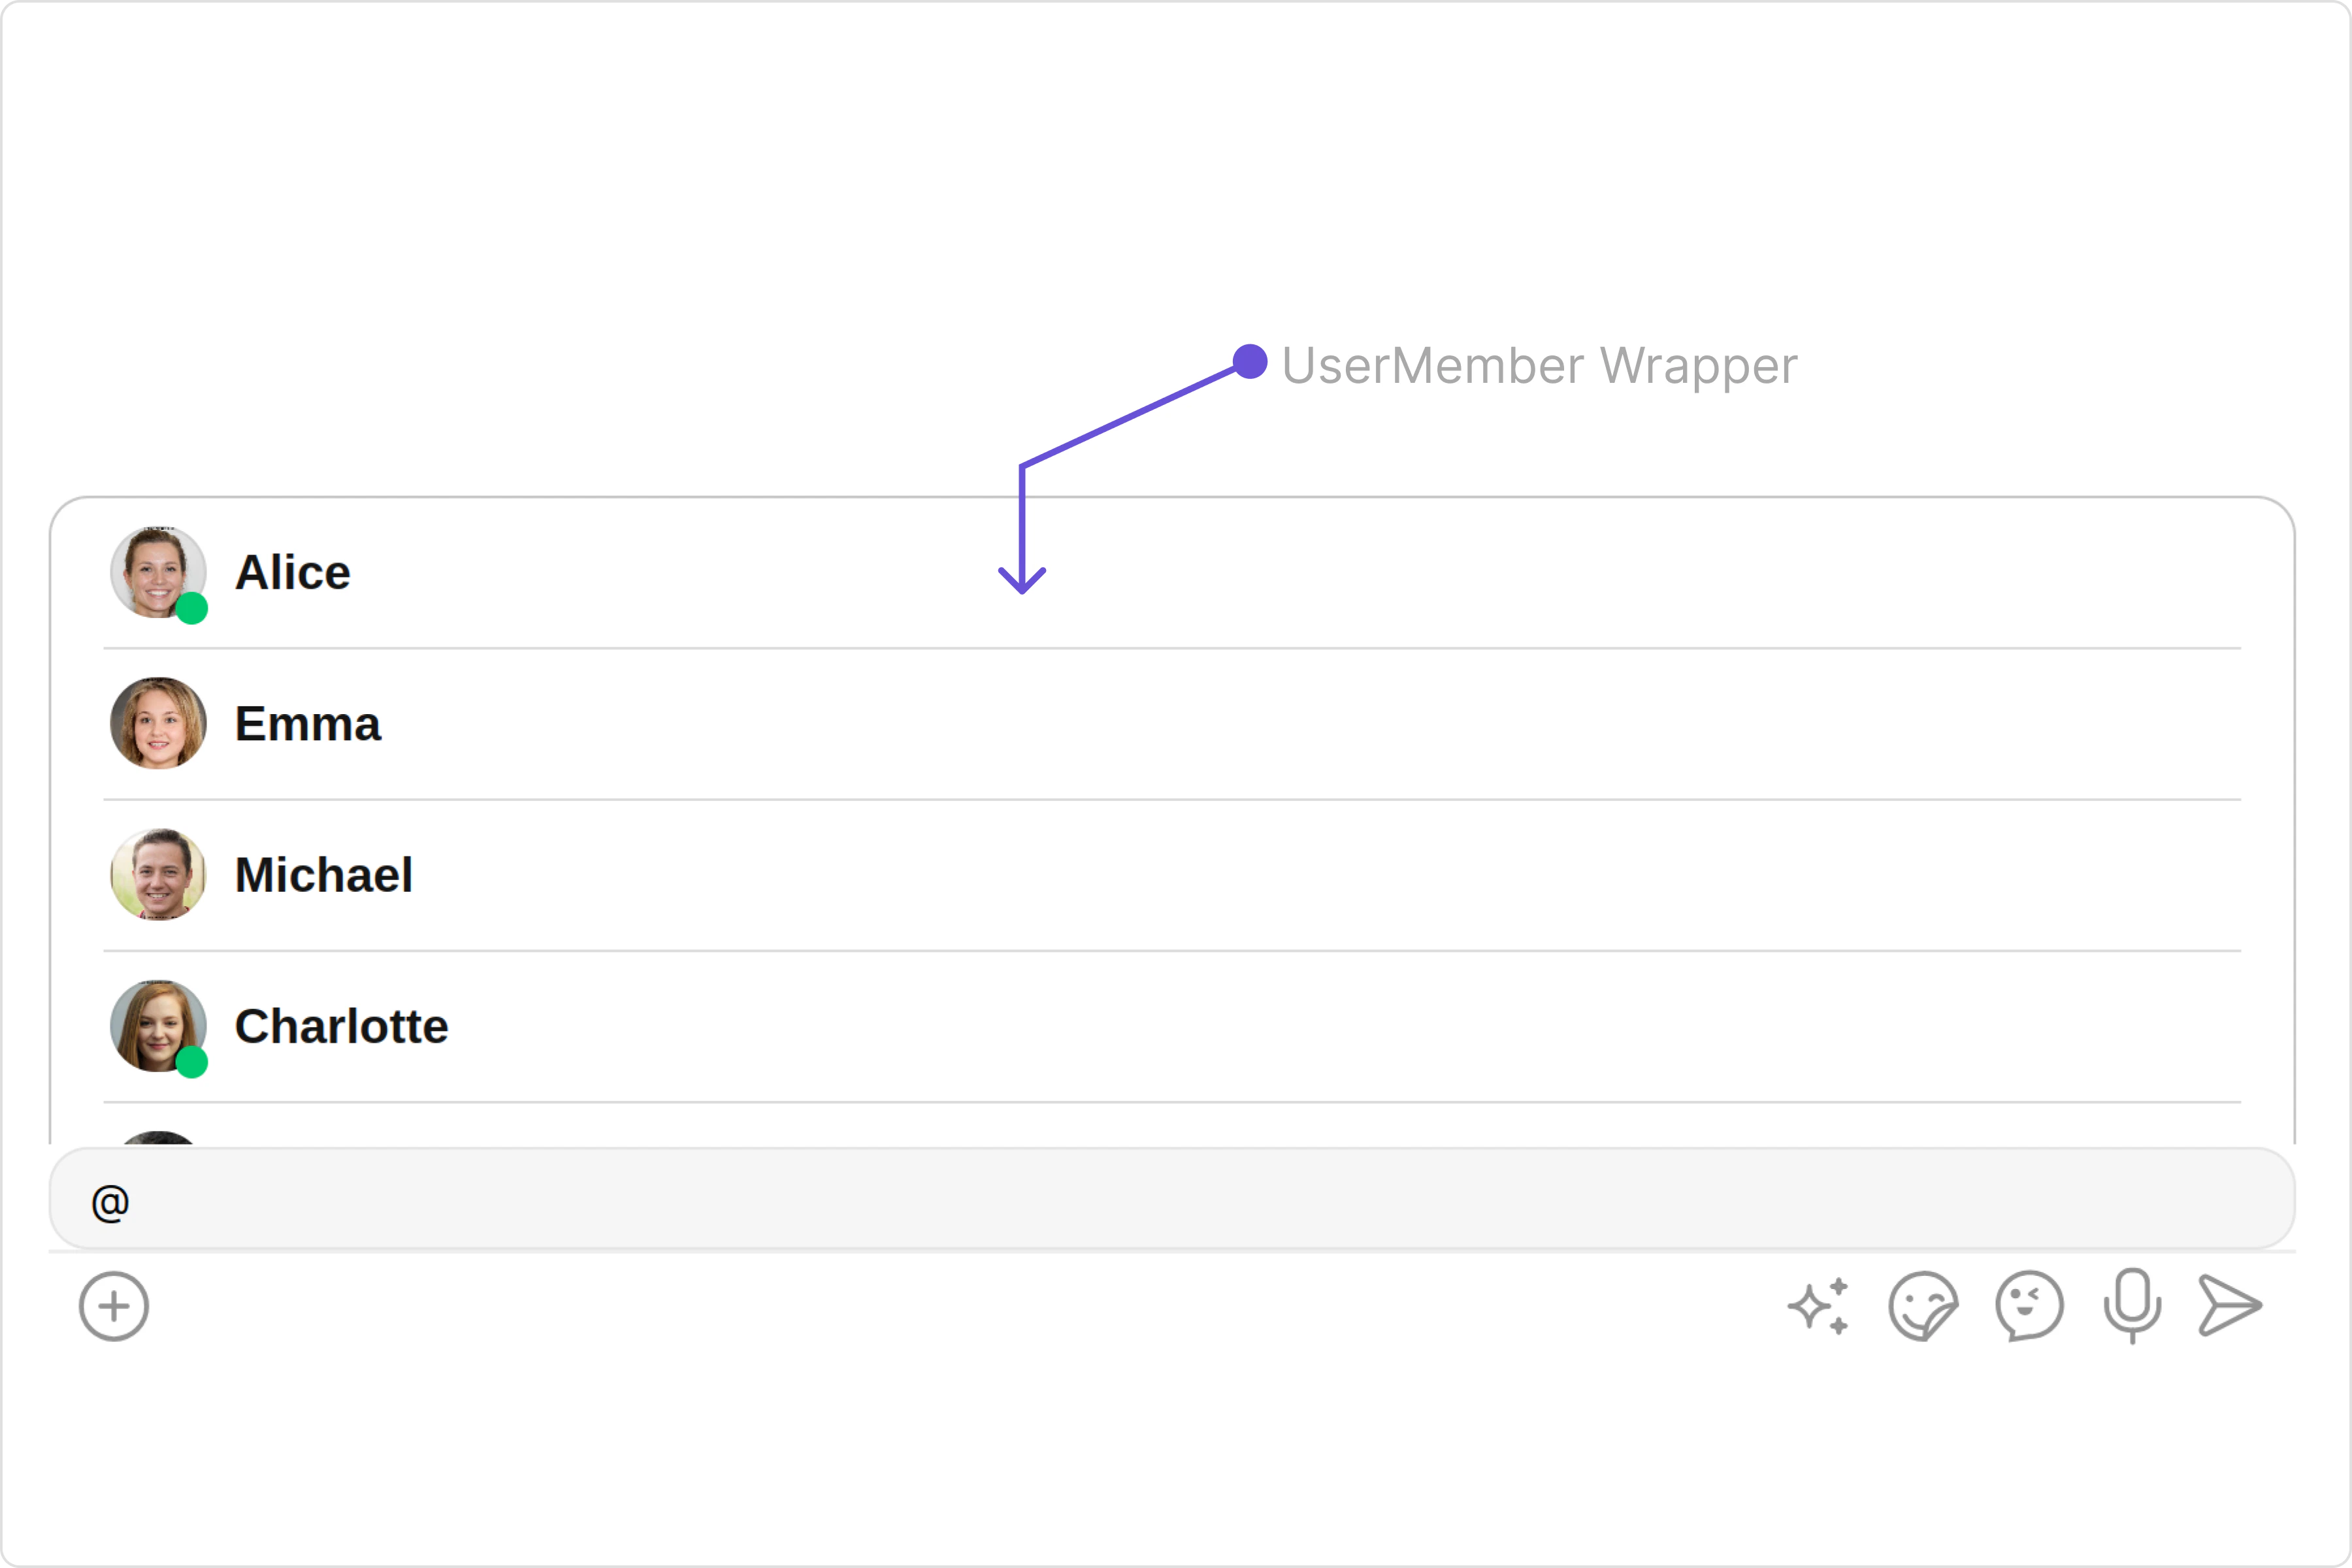Select Michael in the mentions list

pos(323,875)
